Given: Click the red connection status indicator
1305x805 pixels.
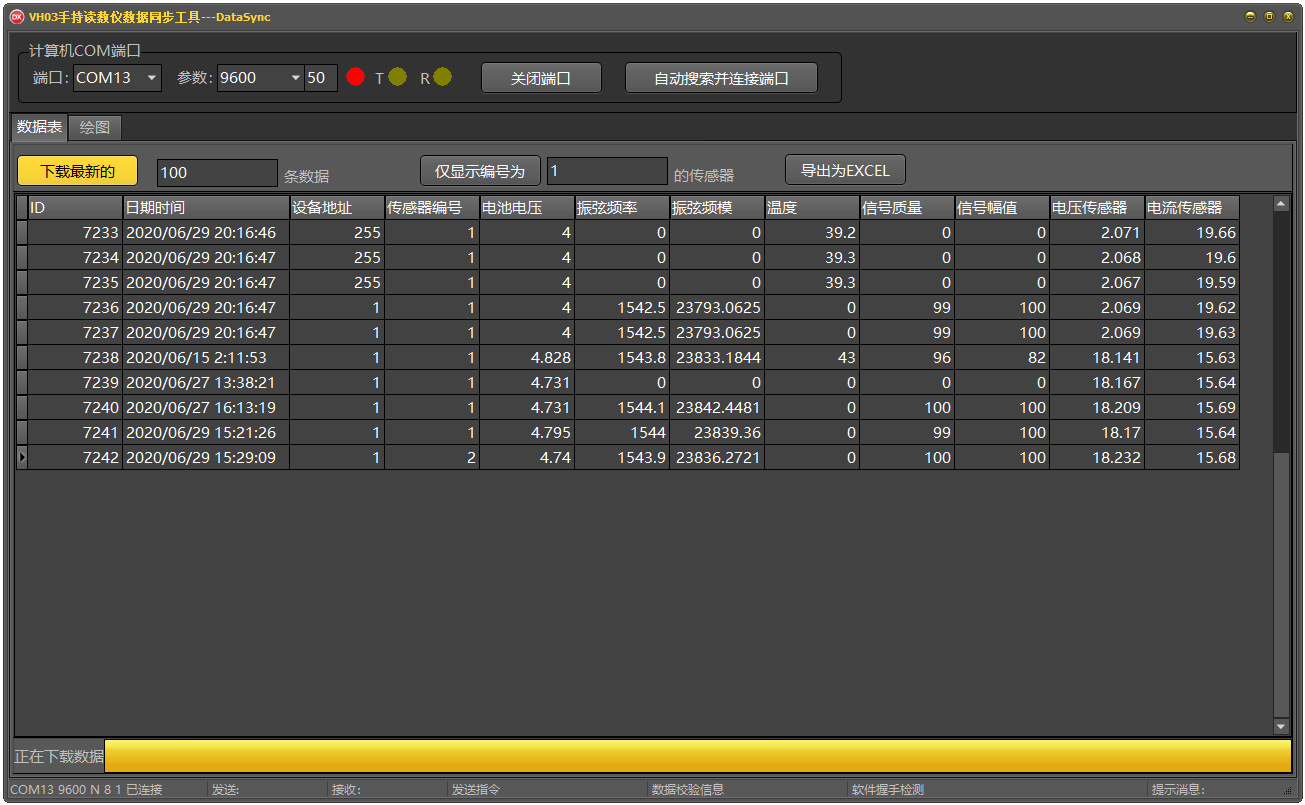Looking at the screenshot, I should click(355, 77).
